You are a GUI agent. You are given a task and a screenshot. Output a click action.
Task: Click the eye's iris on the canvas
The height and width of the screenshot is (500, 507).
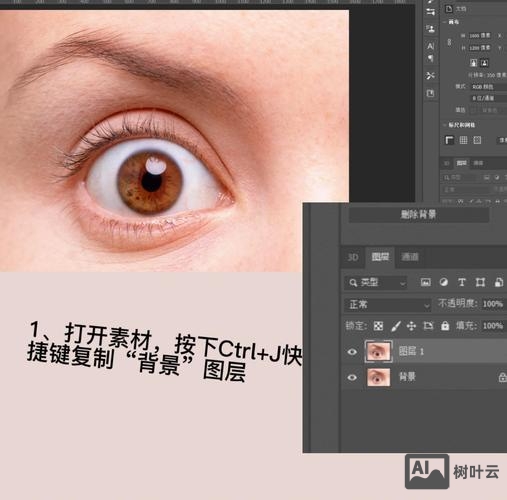click(150, 182)
